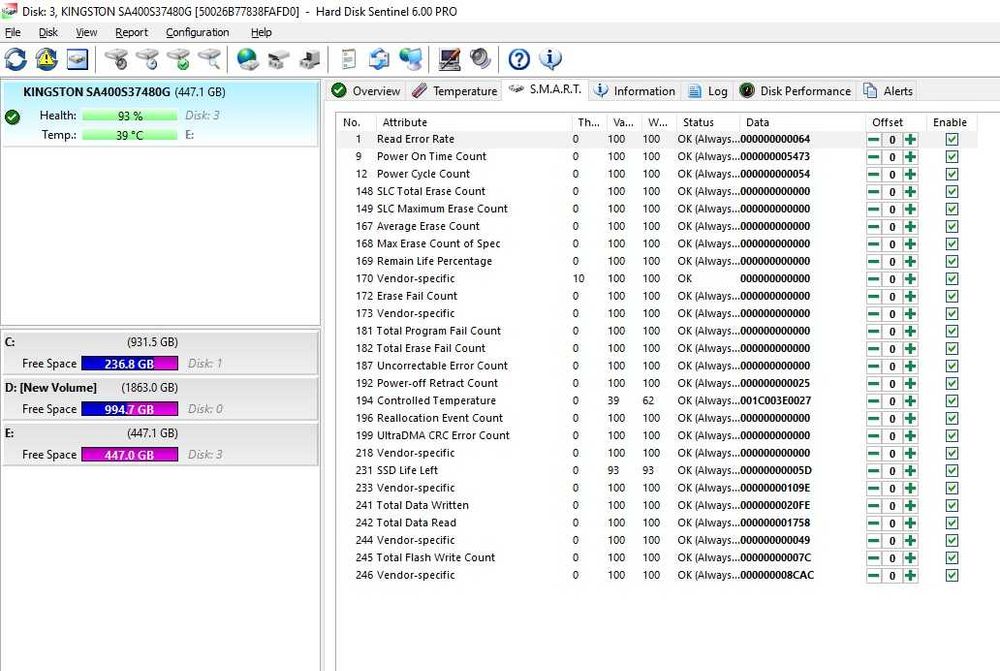Toggle Enable checkbox for Average Erase Count
The width and height of the screenshot is (1000, 671).
952,226
